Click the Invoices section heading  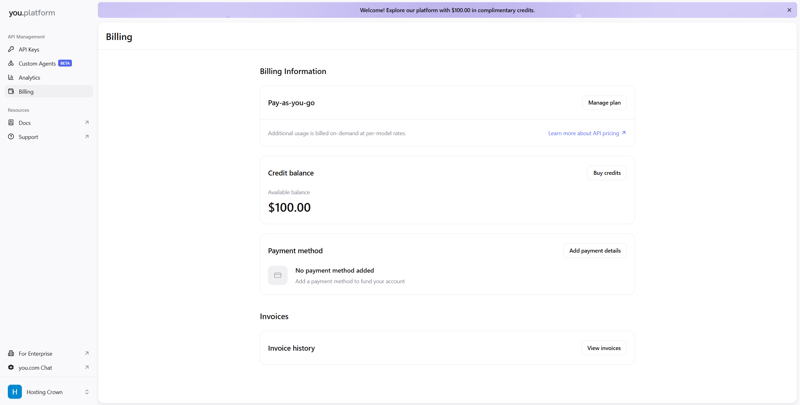[274, 316]
